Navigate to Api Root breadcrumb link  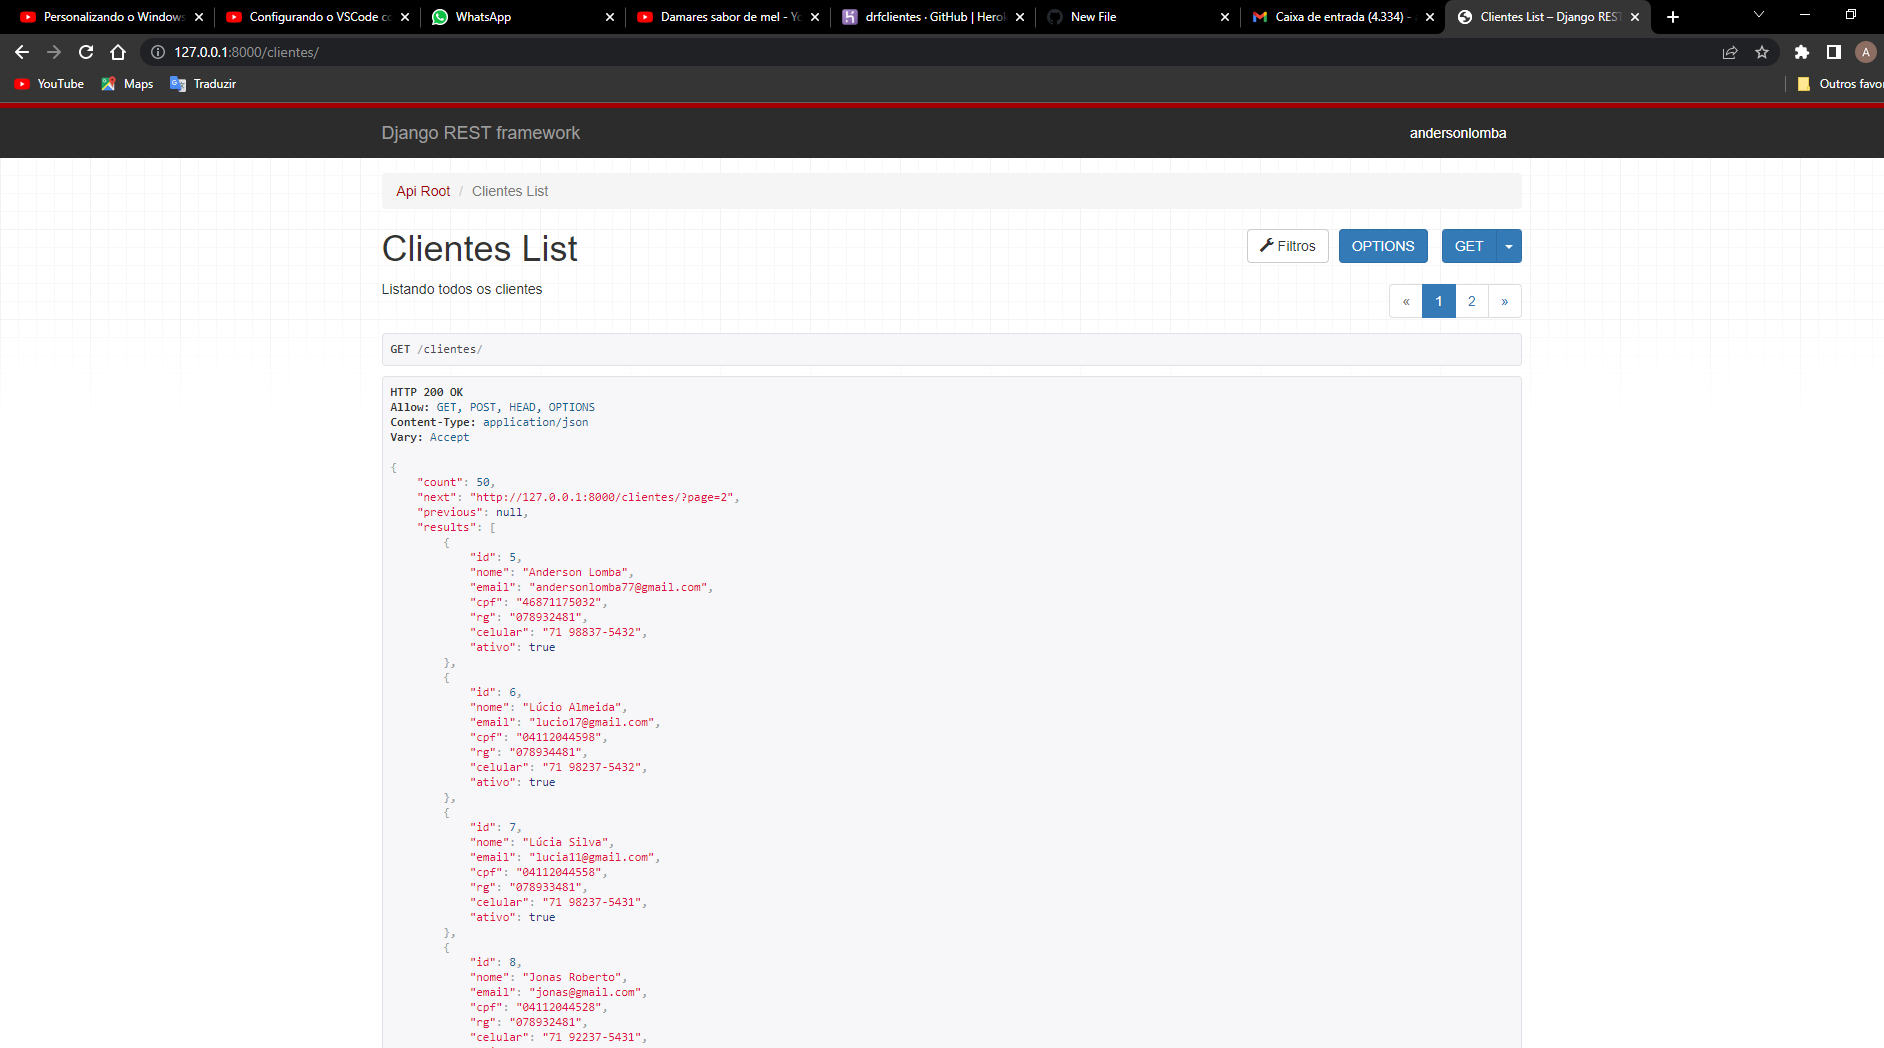(x=422, y=191)
